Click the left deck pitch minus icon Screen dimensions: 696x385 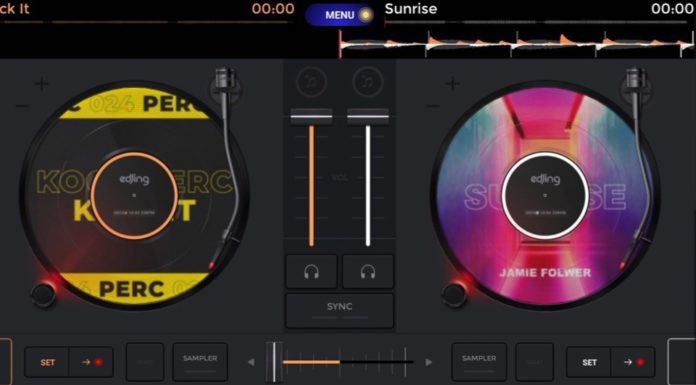[x=22, y=106]
